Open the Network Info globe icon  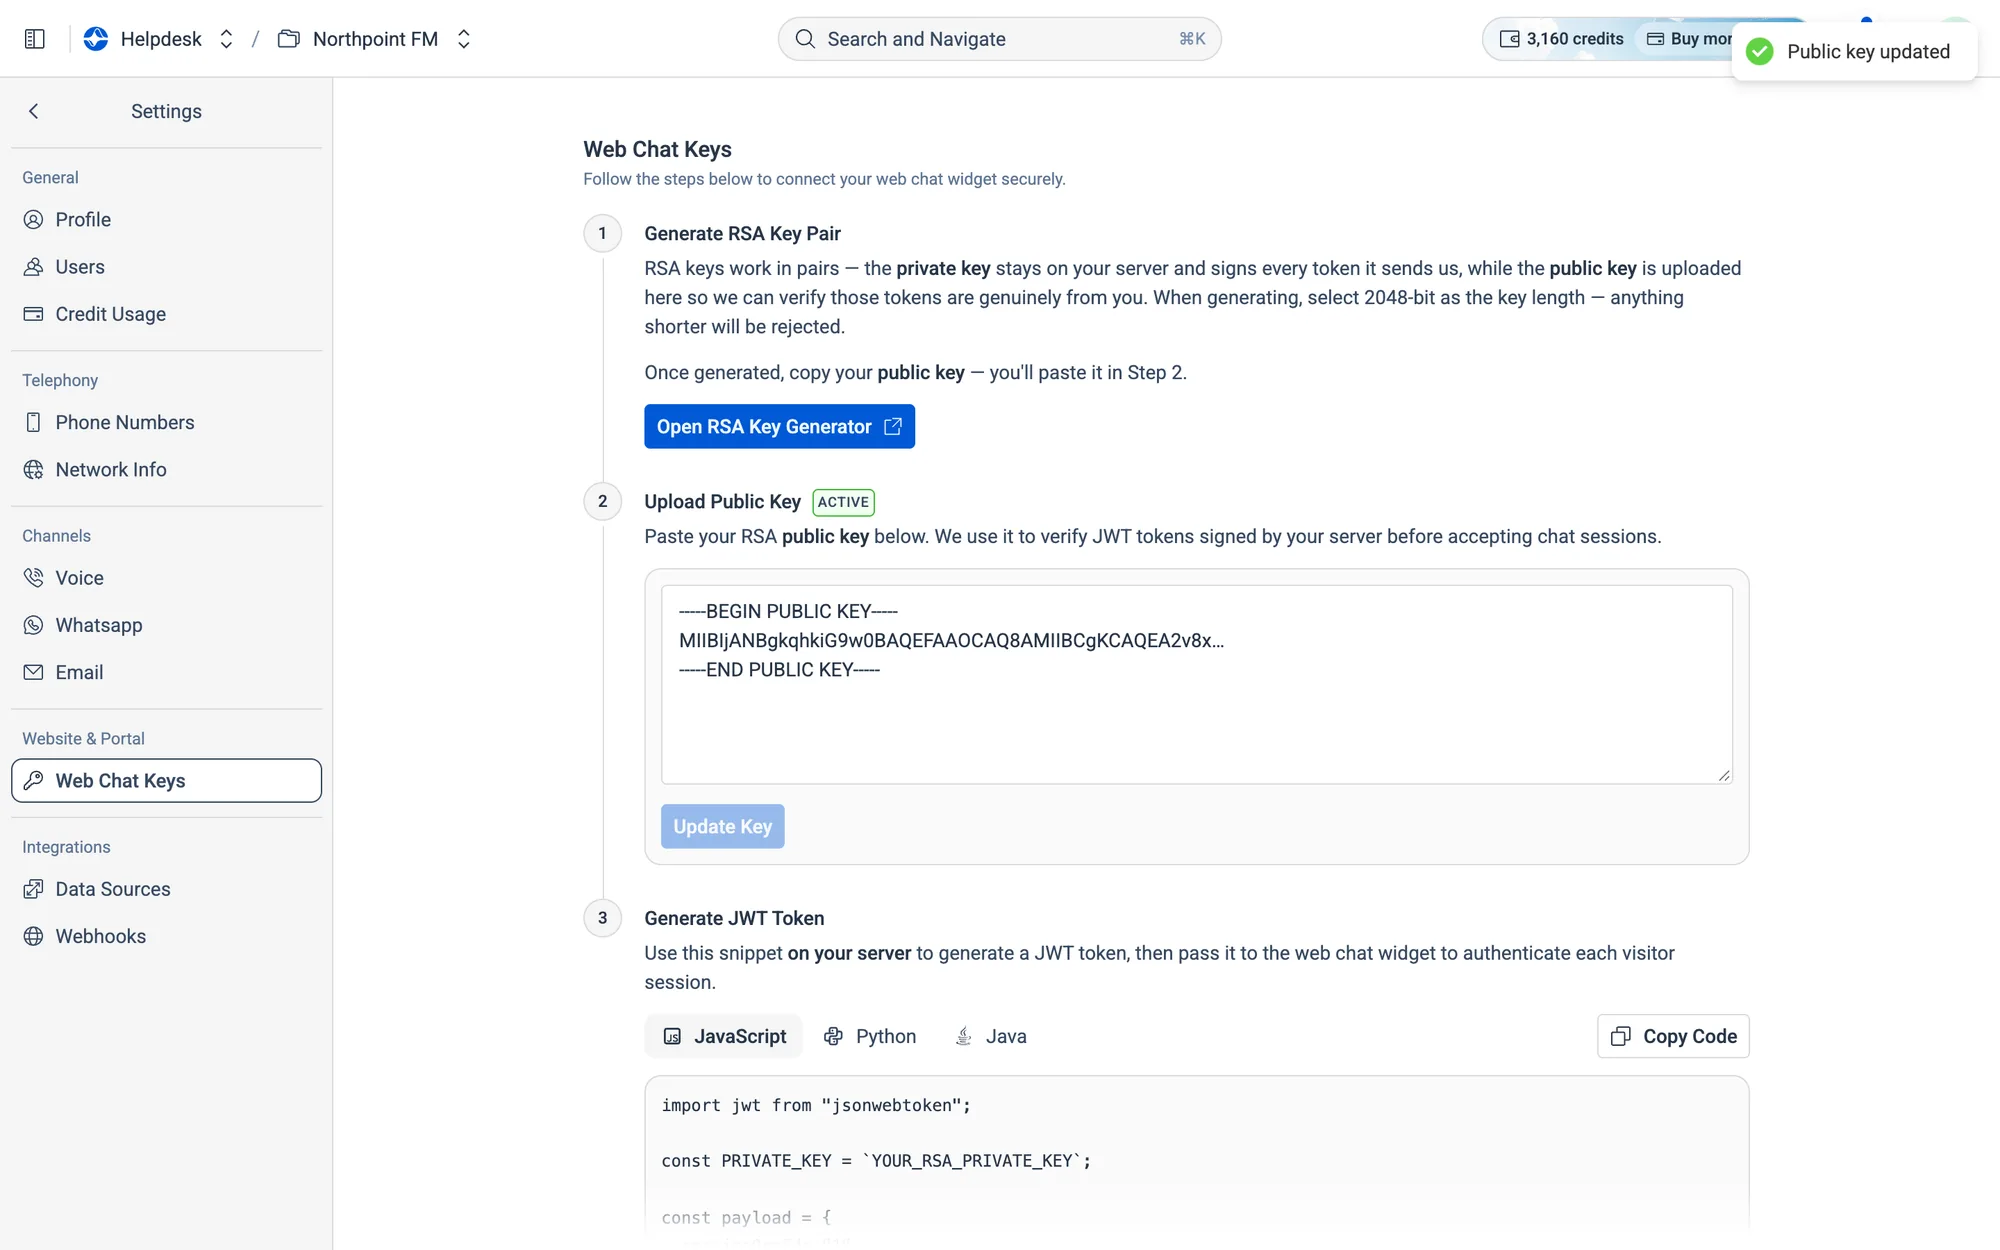click(33, 470)
